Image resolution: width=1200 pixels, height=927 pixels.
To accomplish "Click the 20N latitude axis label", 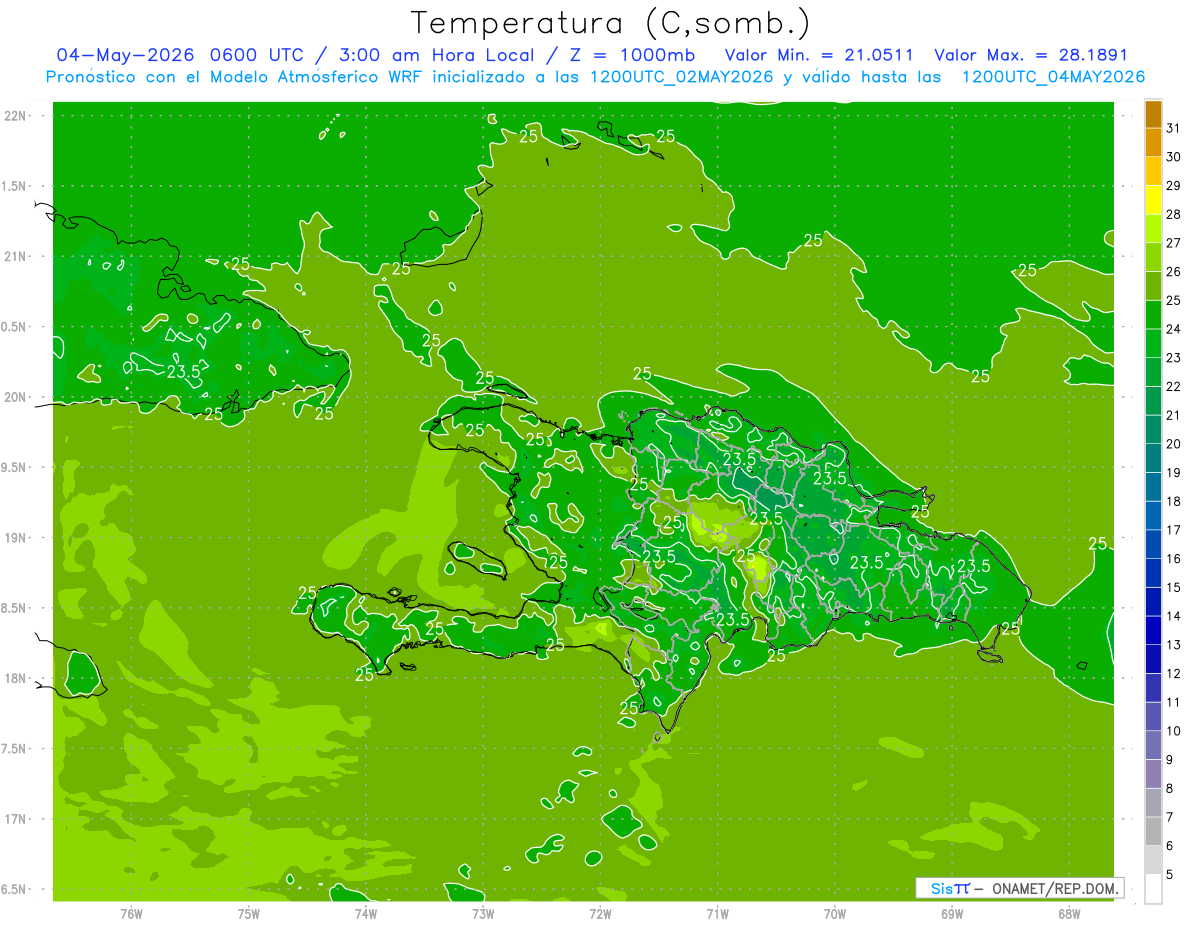I will [x=18, y=397].
